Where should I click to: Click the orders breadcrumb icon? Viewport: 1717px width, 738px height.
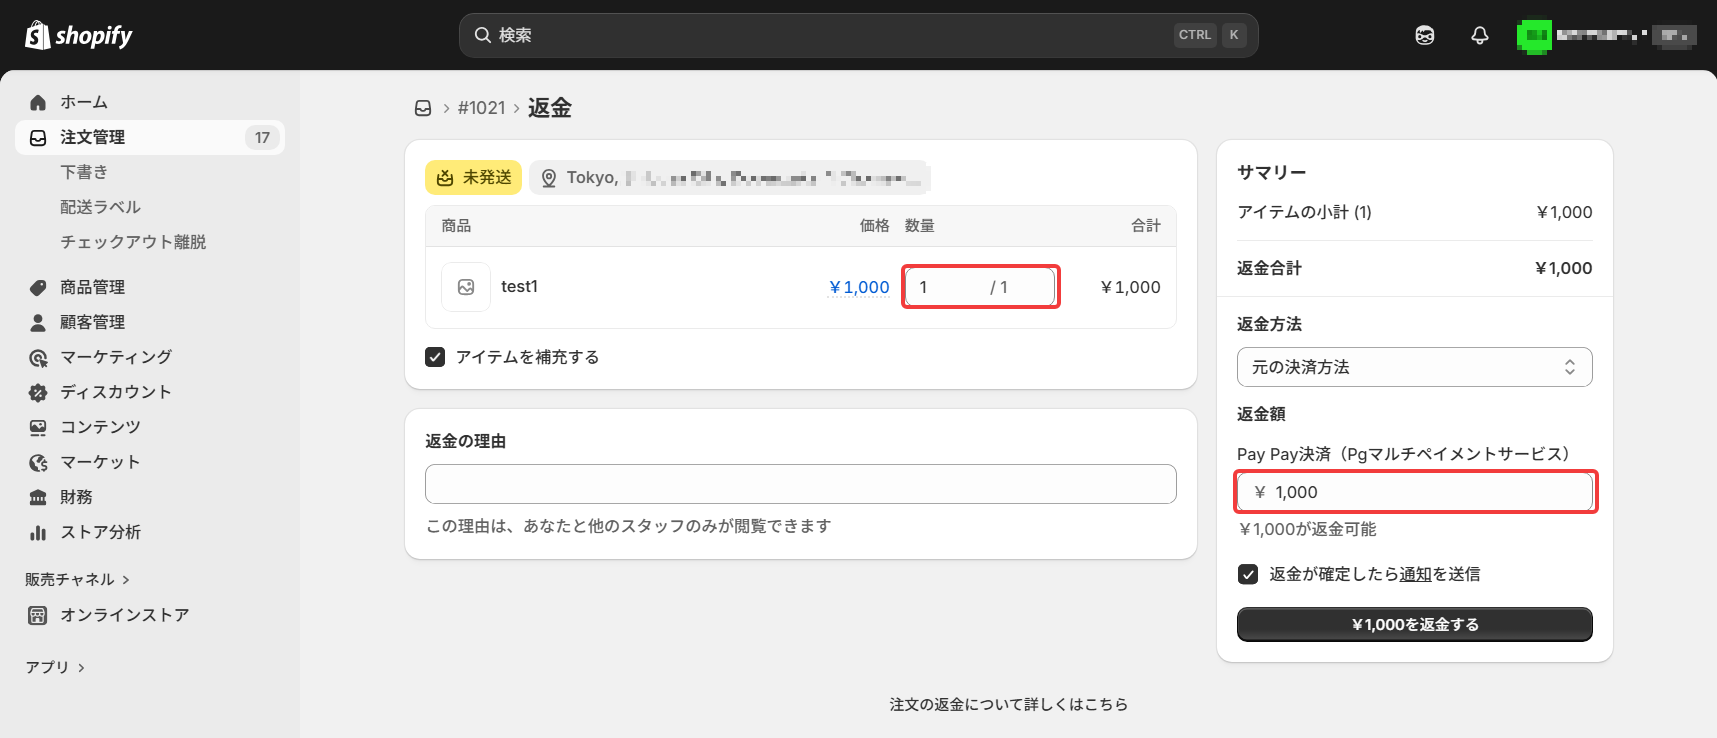click(x=423, y=108)
